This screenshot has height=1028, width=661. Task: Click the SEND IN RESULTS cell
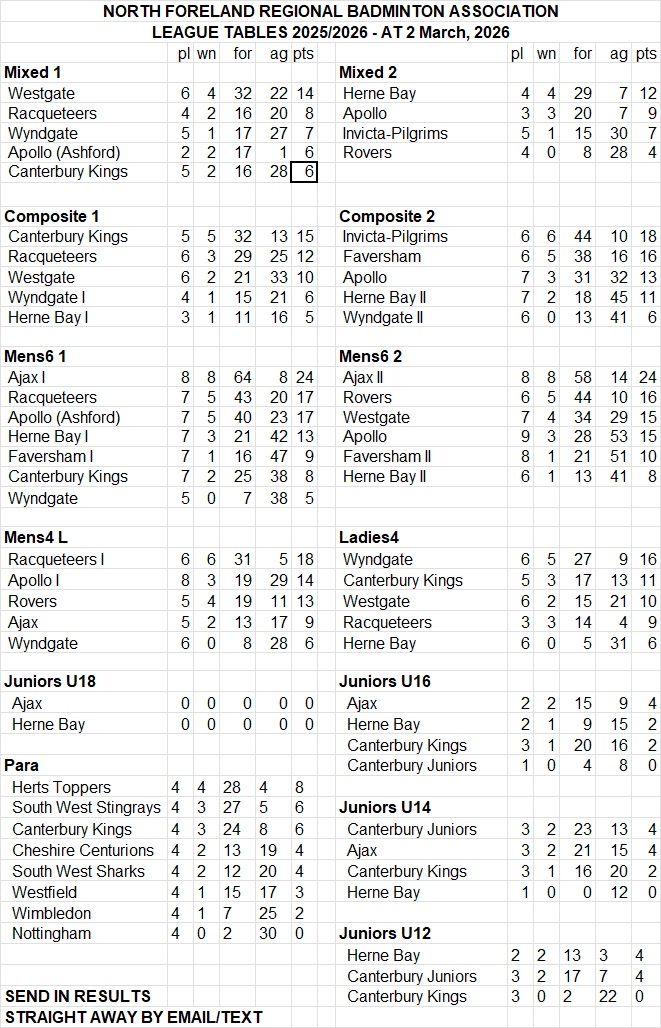tap(78, 996)
